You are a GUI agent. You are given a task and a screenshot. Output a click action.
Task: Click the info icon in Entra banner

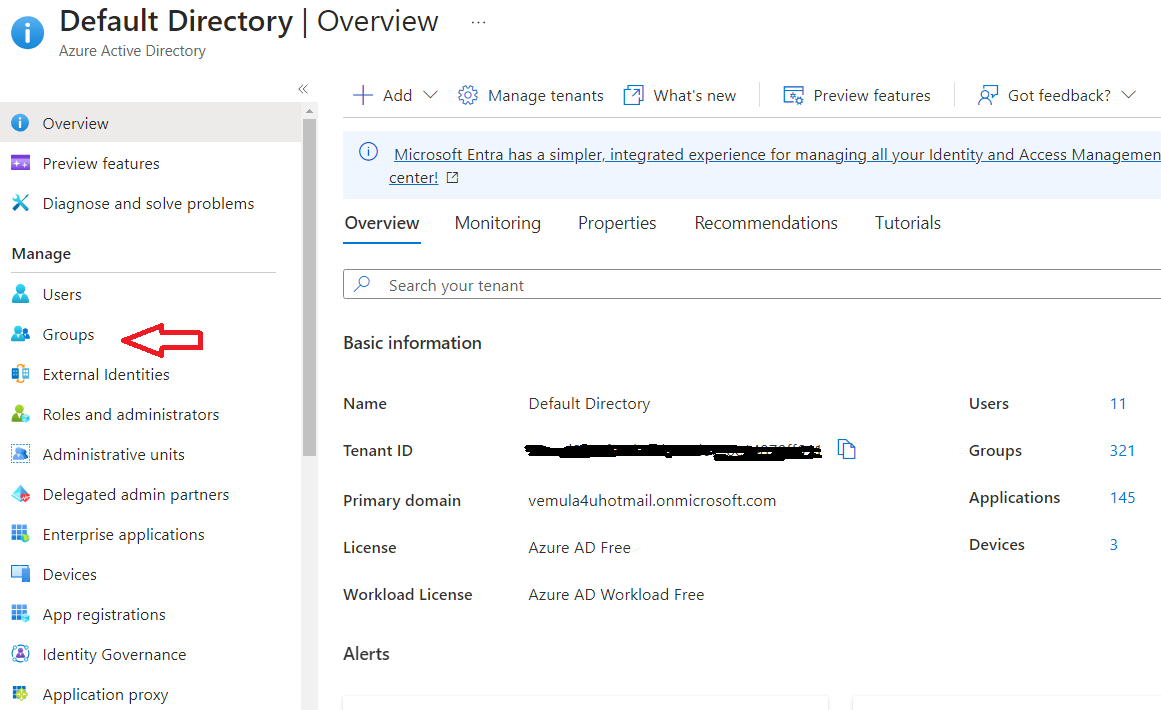[368, 152]
